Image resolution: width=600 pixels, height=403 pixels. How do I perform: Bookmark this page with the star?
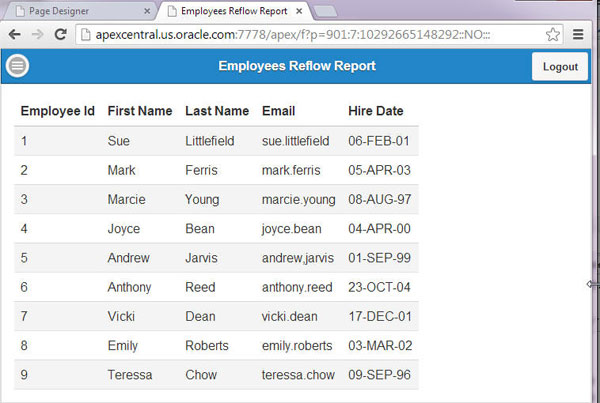[552, 34]
